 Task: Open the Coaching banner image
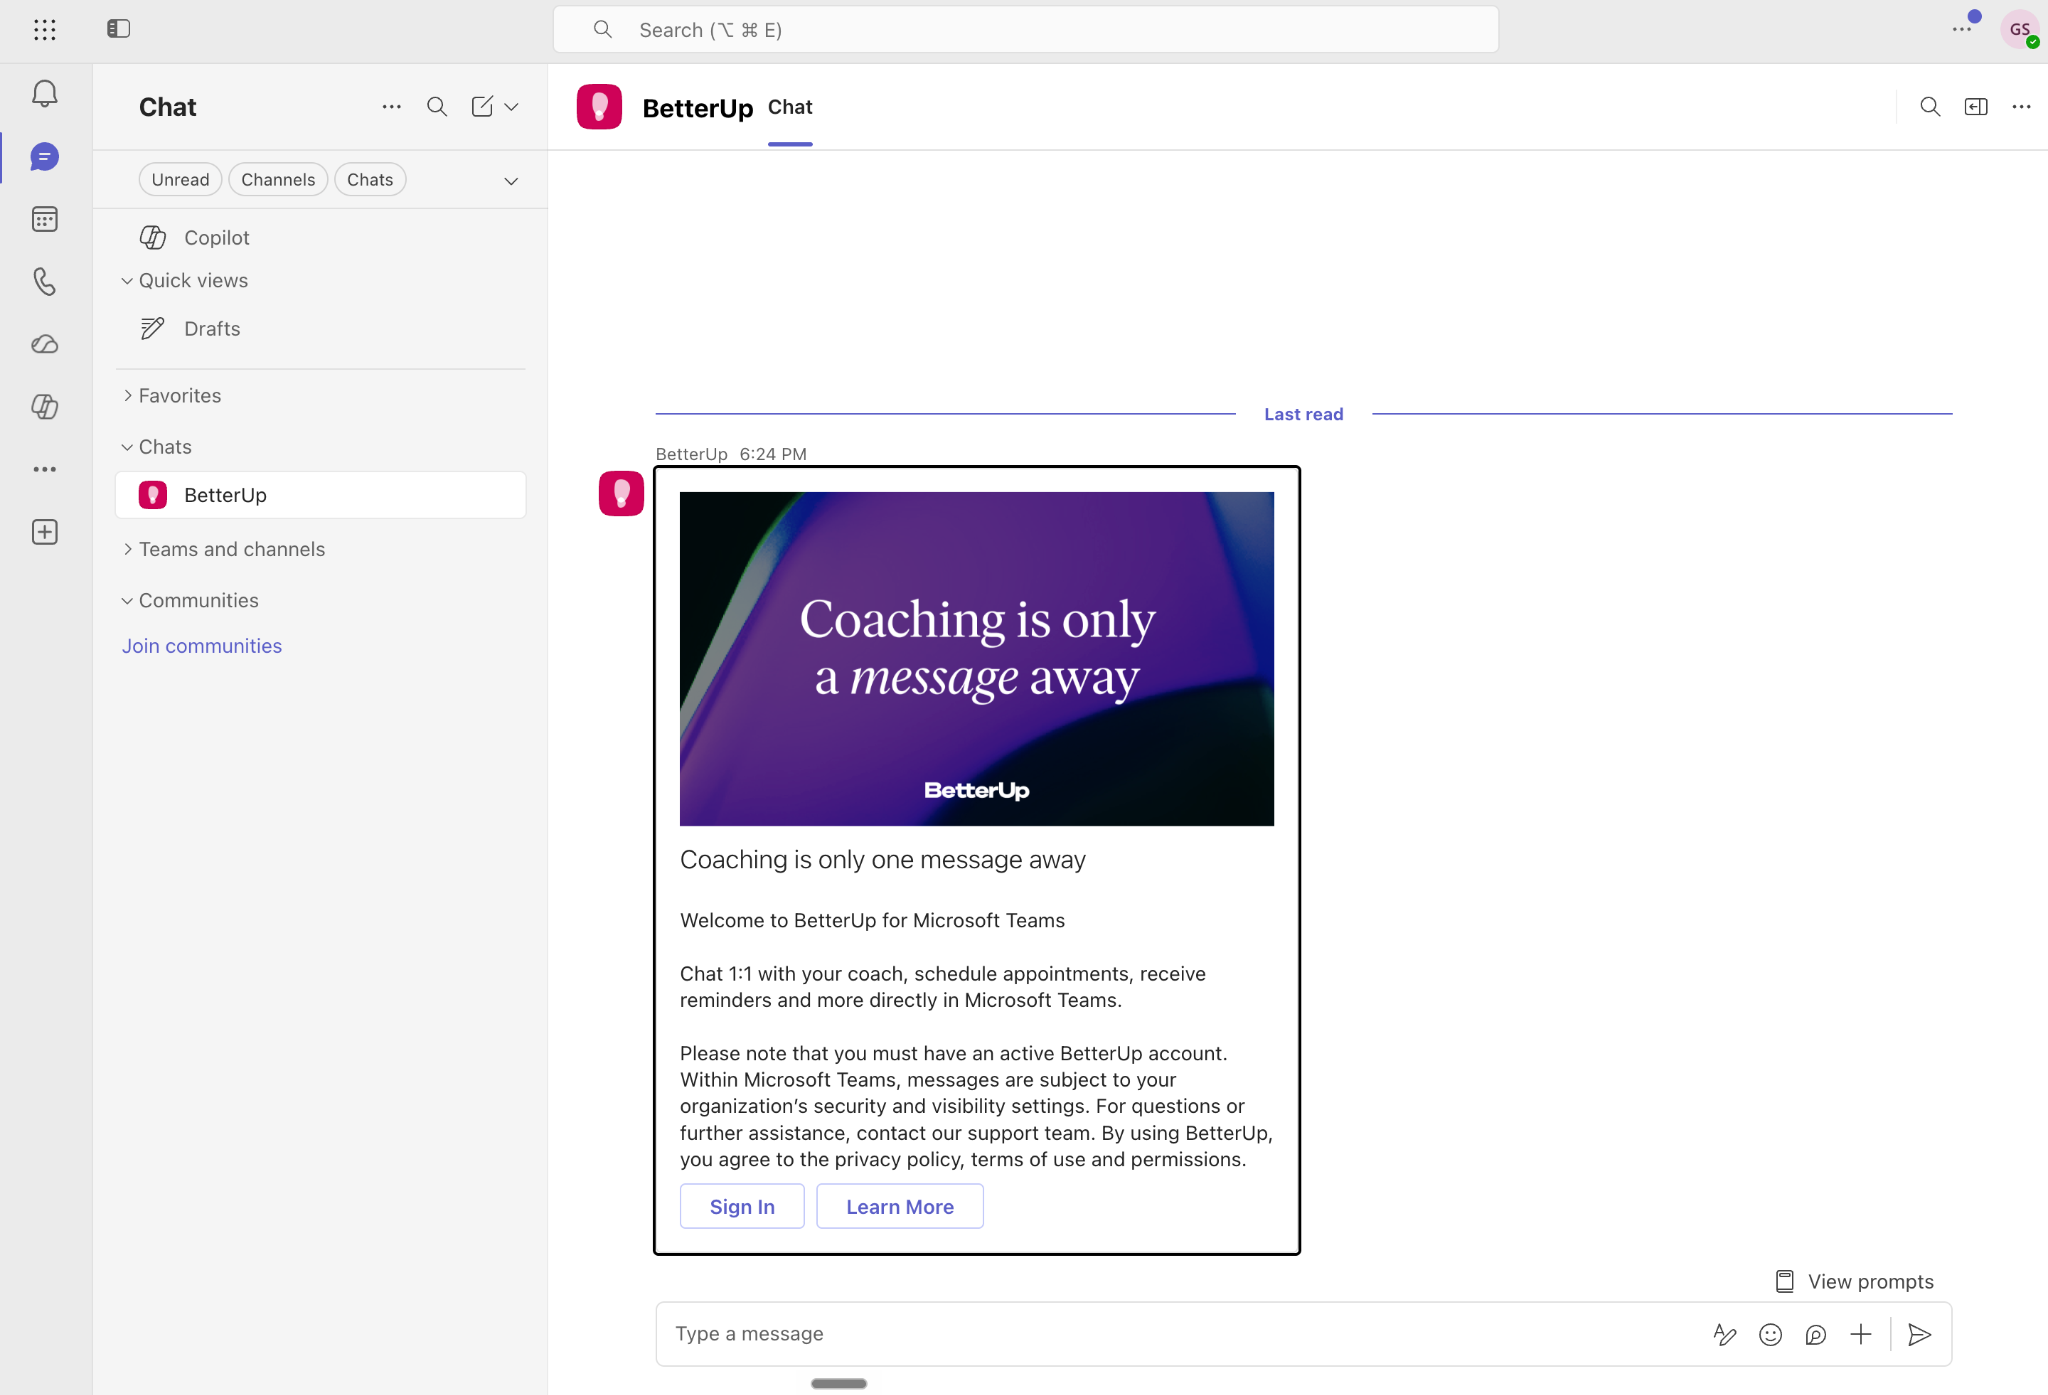pyautogui.click(x=977, y=659)
